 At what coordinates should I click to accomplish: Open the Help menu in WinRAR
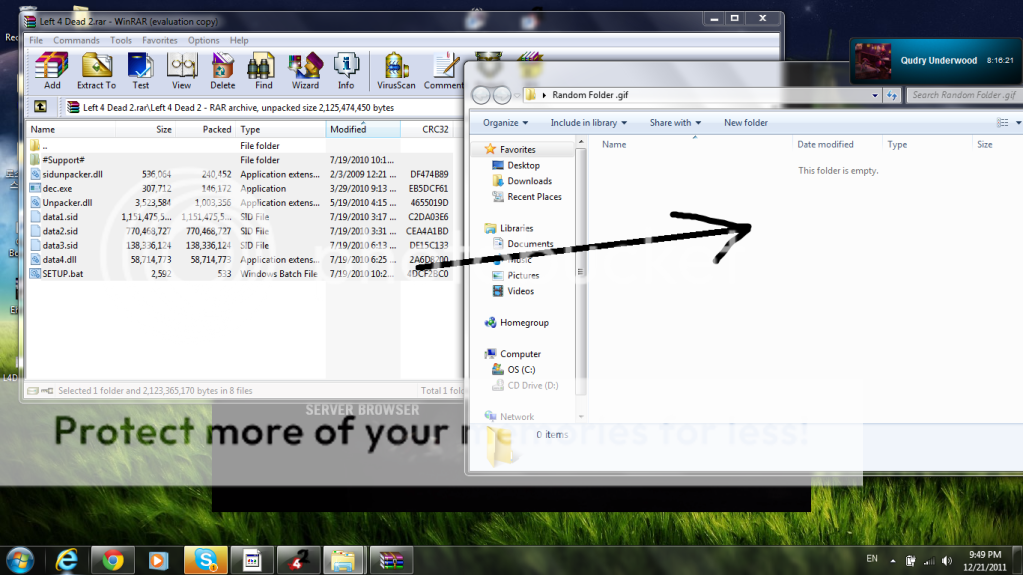click(x=239, y=40)
